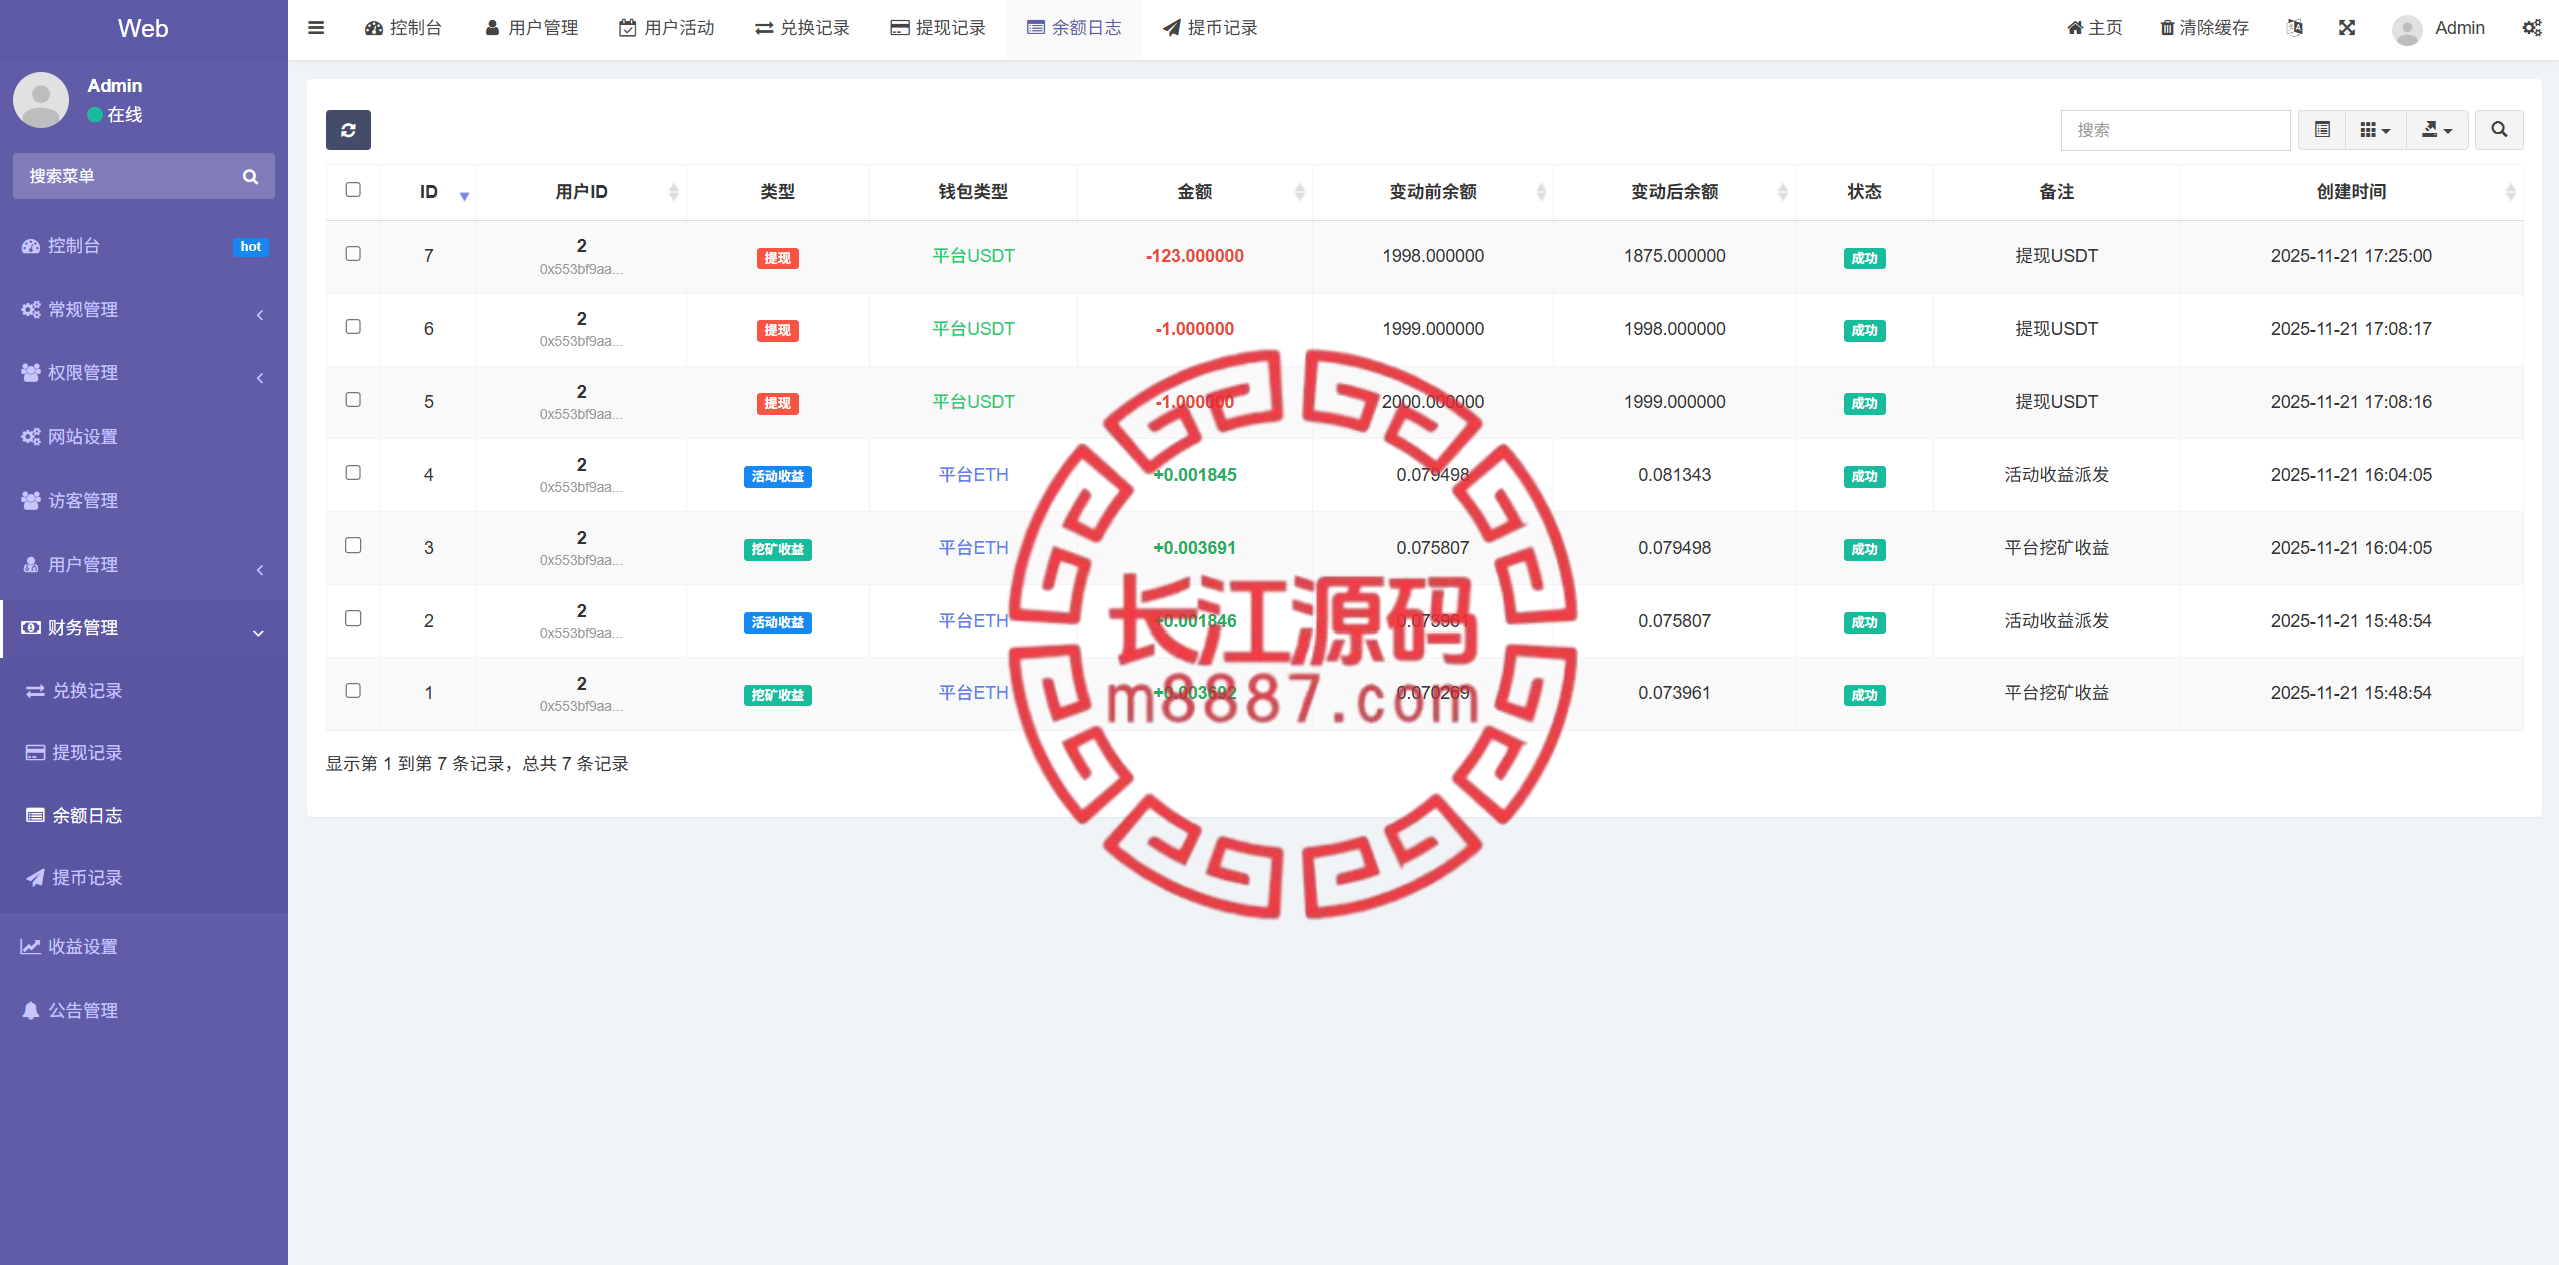Image resolution: width=2559 pixels, height=1265 pixels.
Task: Open 访客管理 in the sidebar
Action: [x=144, y=500]
